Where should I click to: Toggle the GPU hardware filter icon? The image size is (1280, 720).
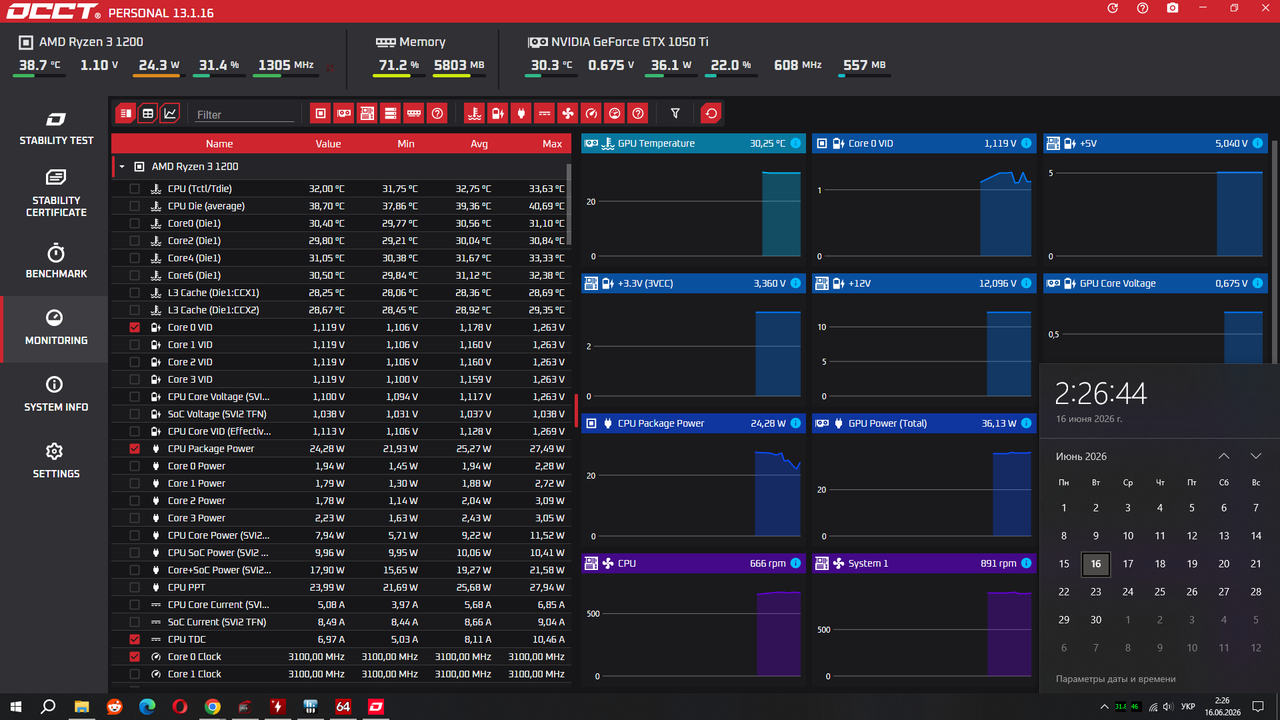click(x=344, y=113)
